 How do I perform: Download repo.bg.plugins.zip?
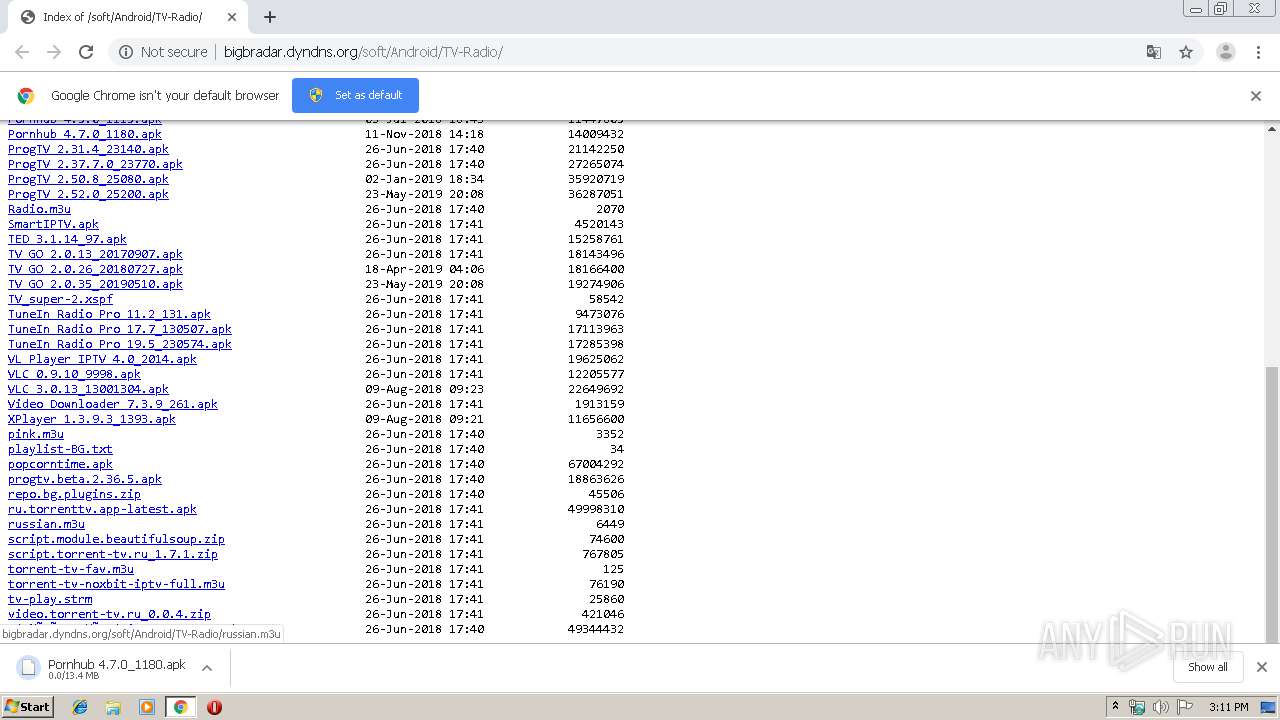pos(74,494)
